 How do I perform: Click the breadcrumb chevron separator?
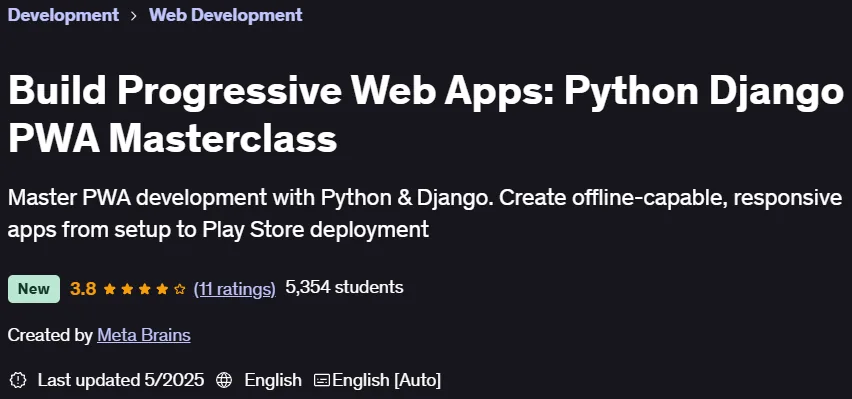tap(134, 16)
